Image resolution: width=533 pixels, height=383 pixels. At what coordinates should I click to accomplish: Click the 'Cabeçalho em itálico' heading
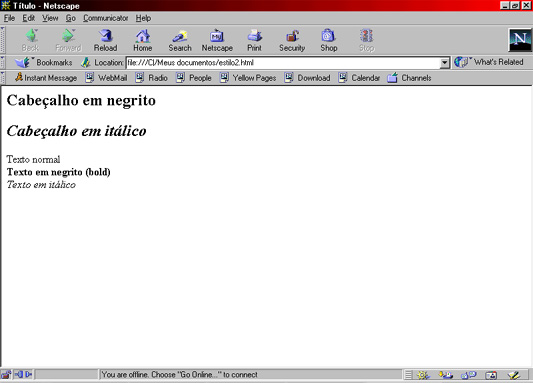coord(76,131)
